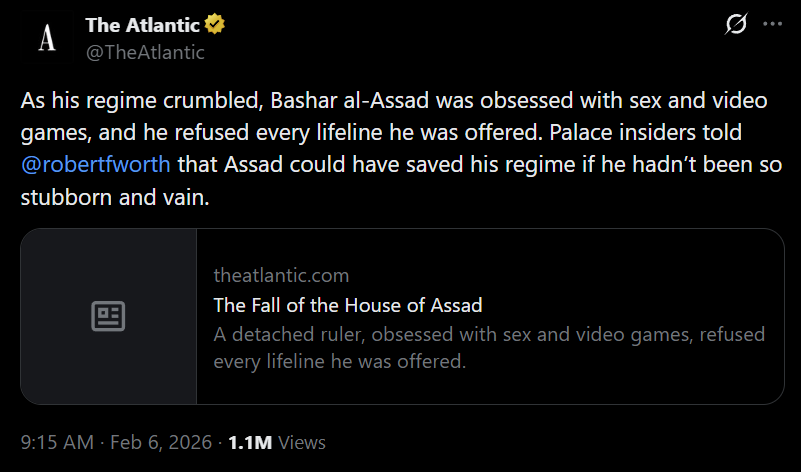Image resolution: width=801 pixels, height=472 pixels.
Task: Click the Views label beside the count
Action: 301,442
